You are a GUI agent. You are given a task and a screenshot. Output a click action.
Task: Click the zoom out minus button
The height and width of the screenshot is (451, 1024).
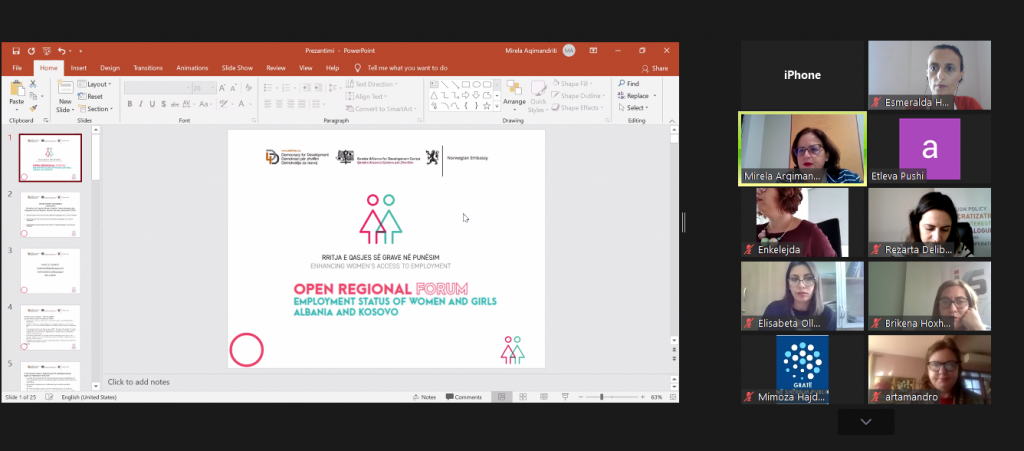(x=581, y=397)
